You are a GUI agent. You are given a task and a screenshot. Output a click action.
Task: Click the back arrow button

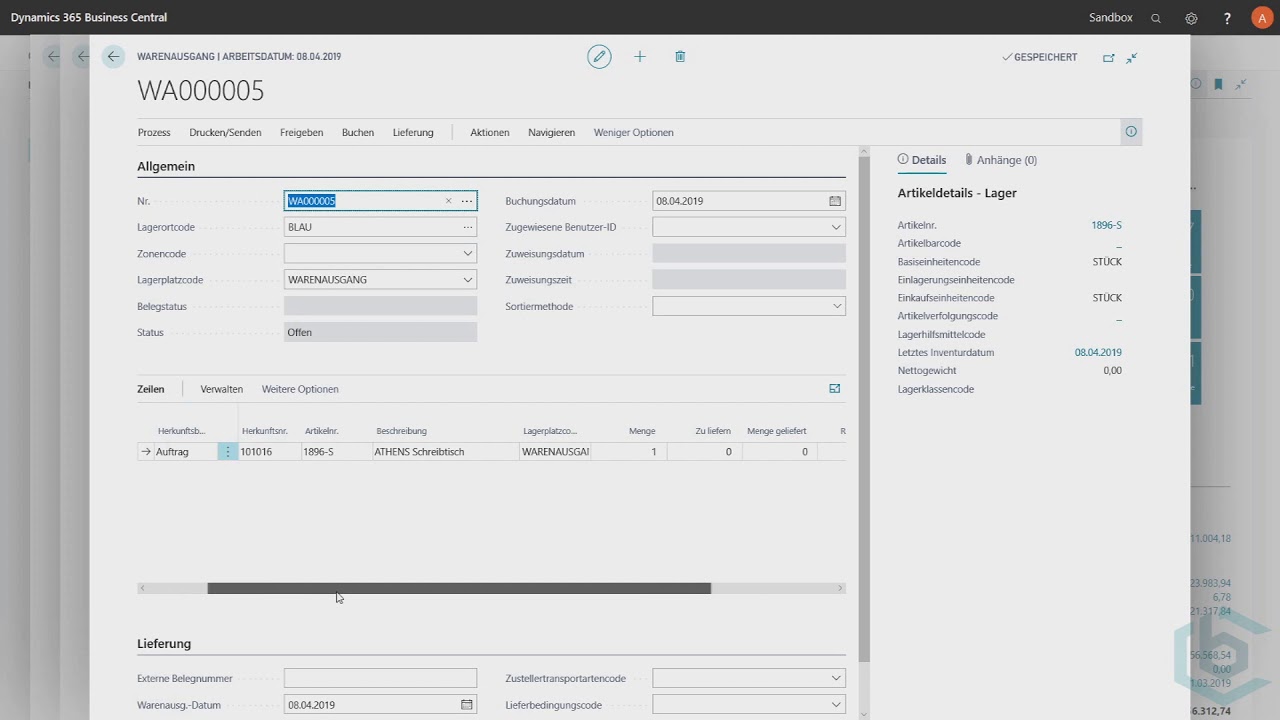point(113,57)
